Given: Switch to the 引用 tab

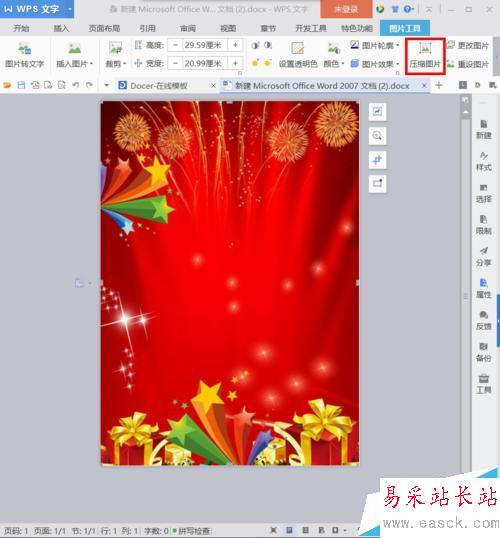Looking at the screenshot, I should [x=148, y=28].
